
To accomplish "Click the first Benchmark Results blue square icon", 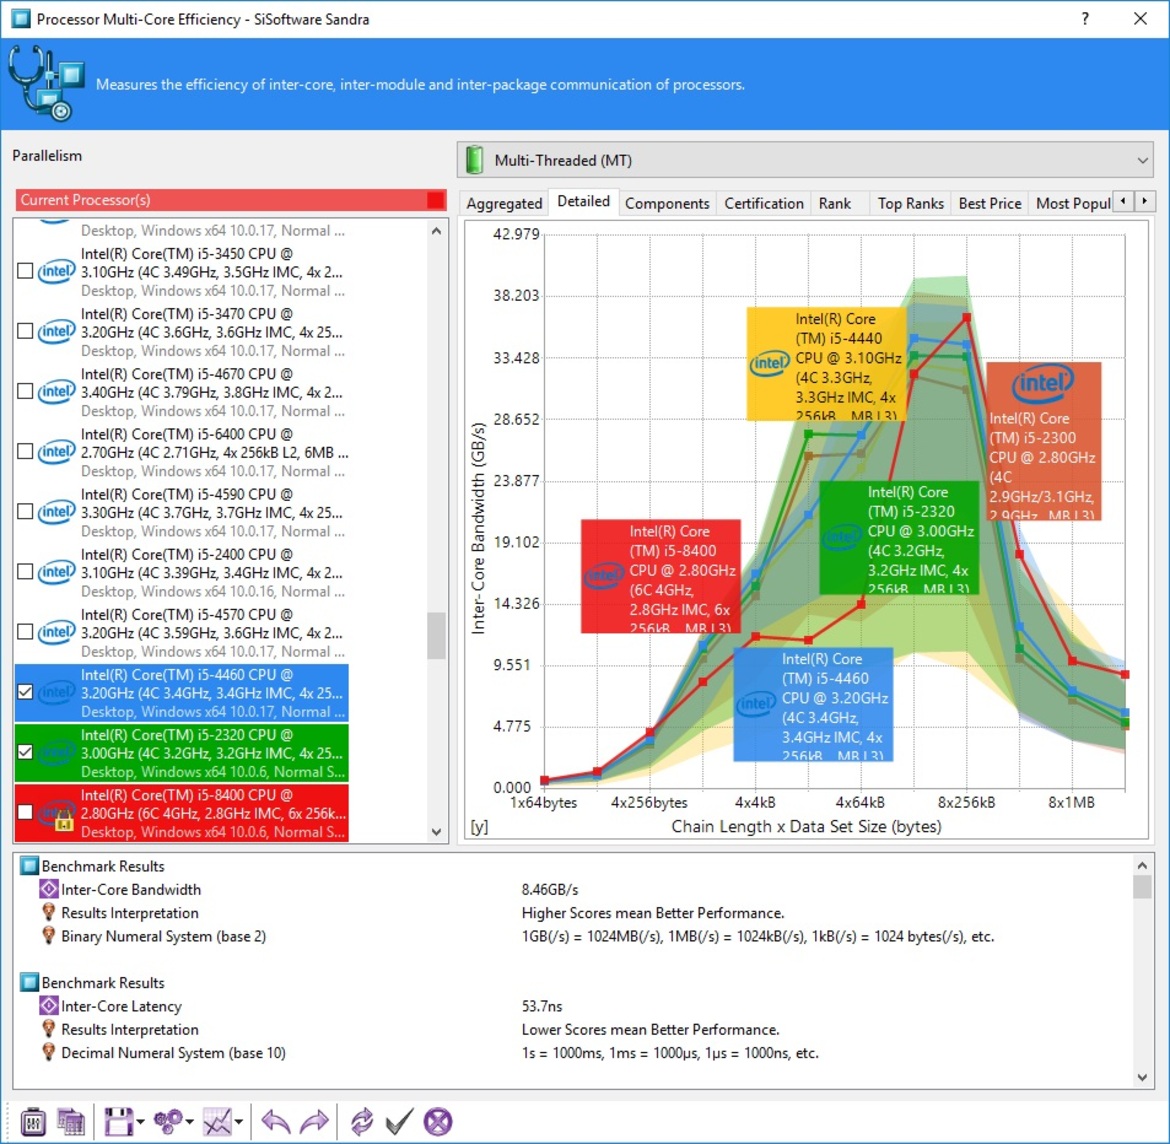I will [29, 866].
